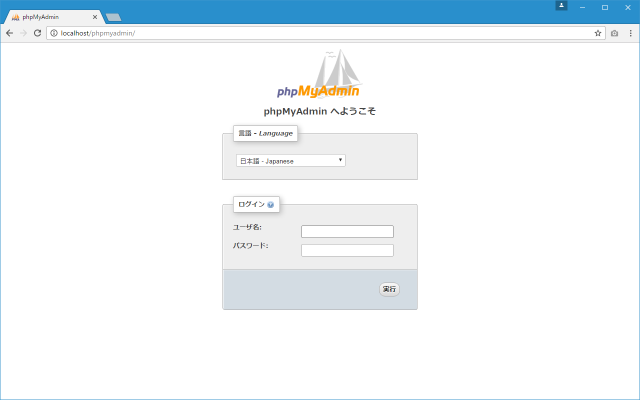The width and height of the screenshot is (640, 400).
Task: Focus the ユーザ名 input field
Action: pyautogui.click(x=347, y=231)
